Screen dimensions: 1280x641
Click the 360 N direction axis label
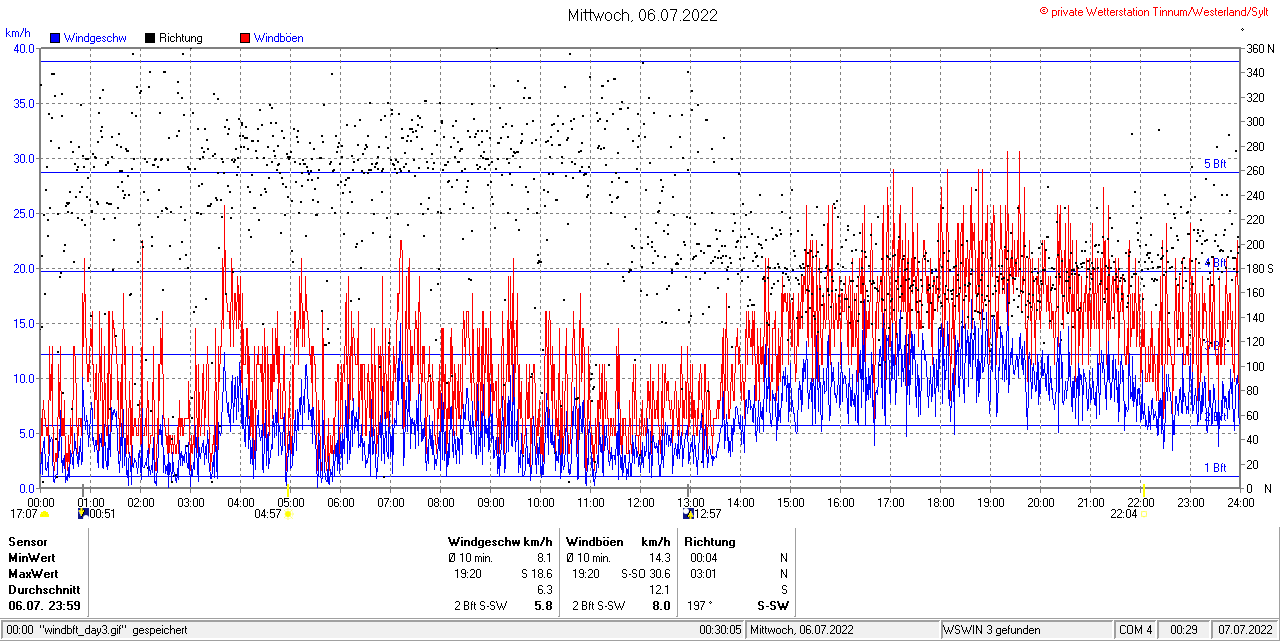1260,49
